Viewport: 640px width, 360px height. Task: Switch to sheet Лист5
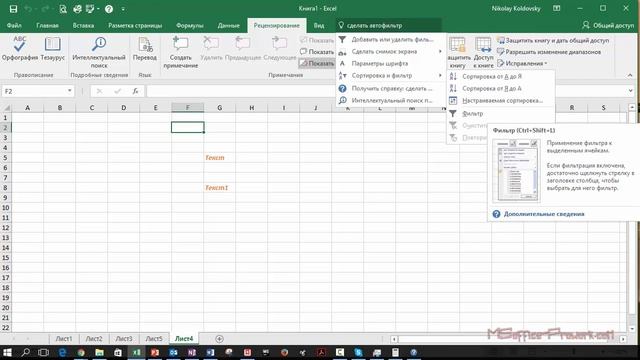[154, 339]
